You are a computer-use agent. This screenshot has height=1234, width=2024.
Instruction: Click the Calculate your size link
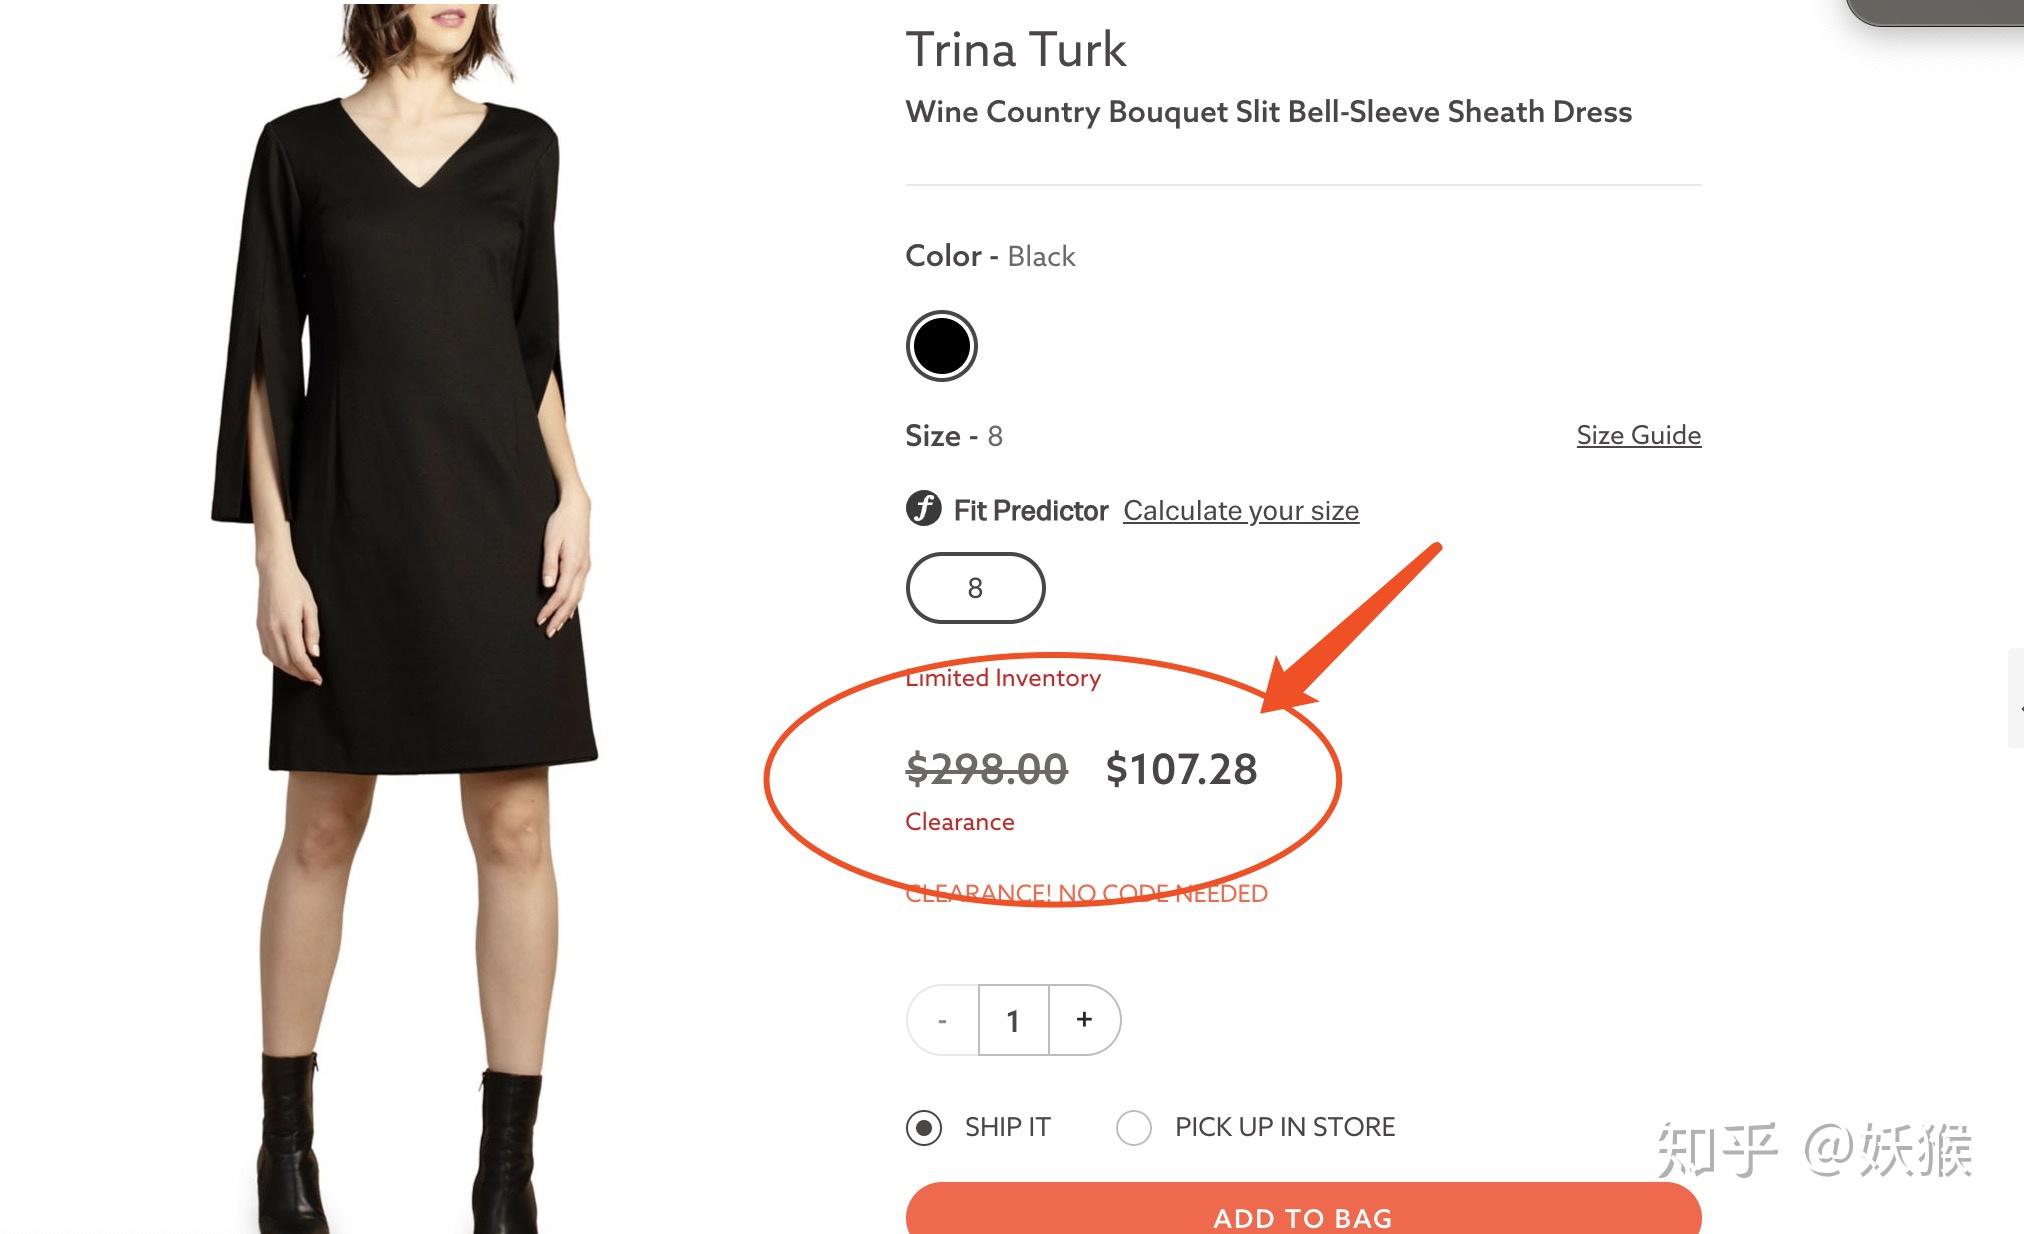pos(1240,511)
